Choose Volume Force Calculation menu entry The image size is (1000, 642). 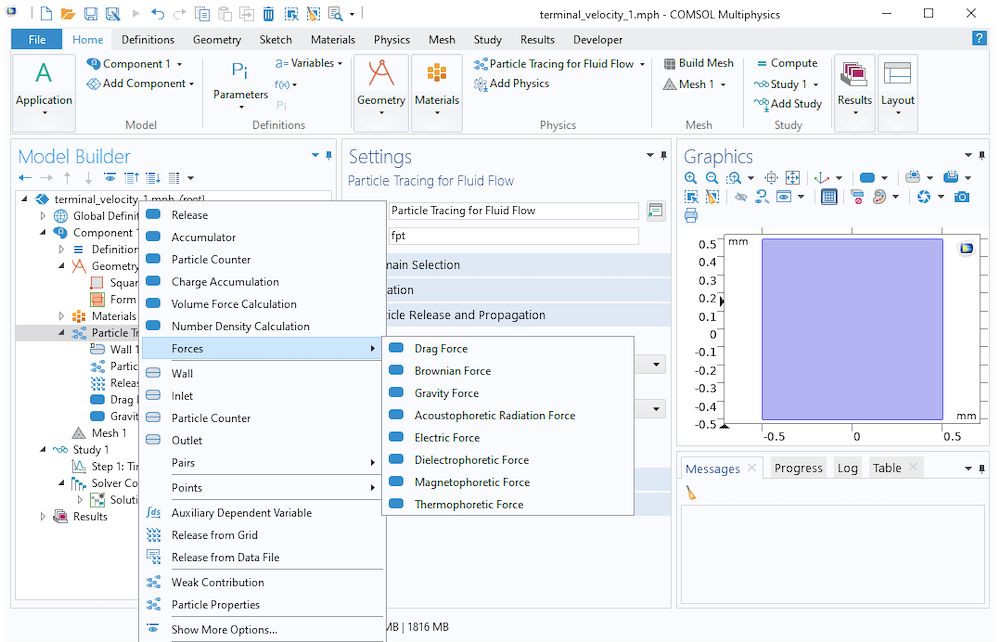tap(262, 304)
